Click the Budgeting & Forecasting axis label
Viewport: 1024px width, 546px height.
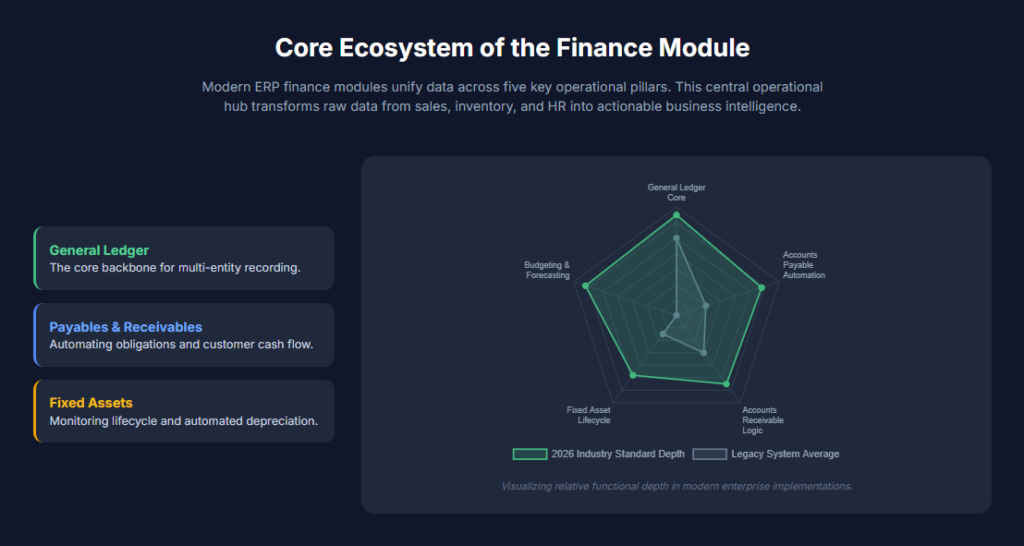[x=547, y=270]
